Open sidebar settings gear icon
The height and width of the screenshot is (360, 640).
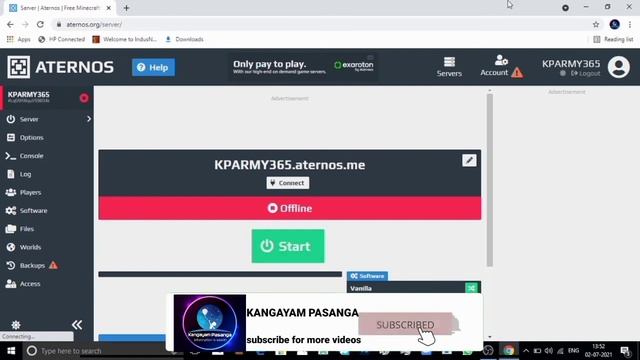pos(16,325)
